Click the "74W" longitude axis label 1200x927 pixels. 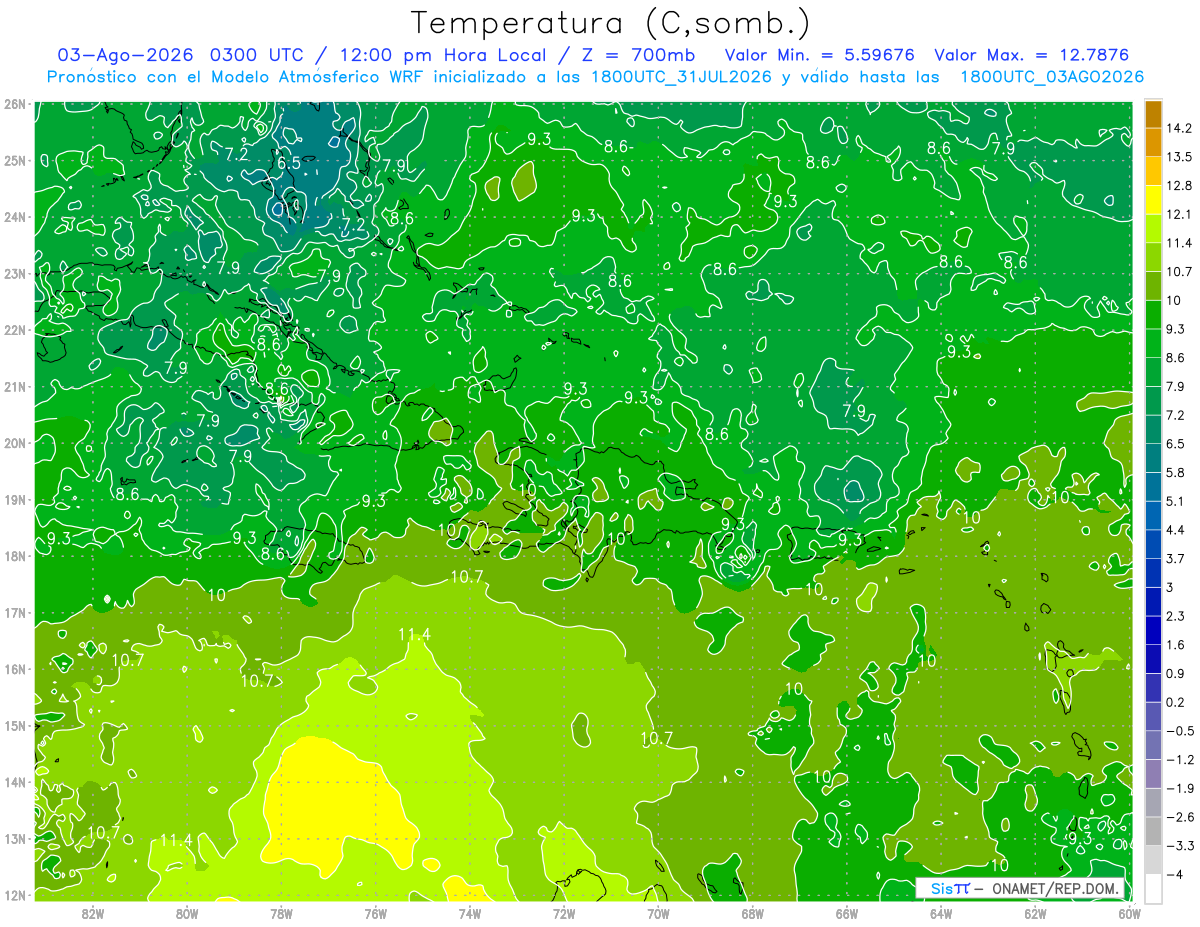pos(470,914)
